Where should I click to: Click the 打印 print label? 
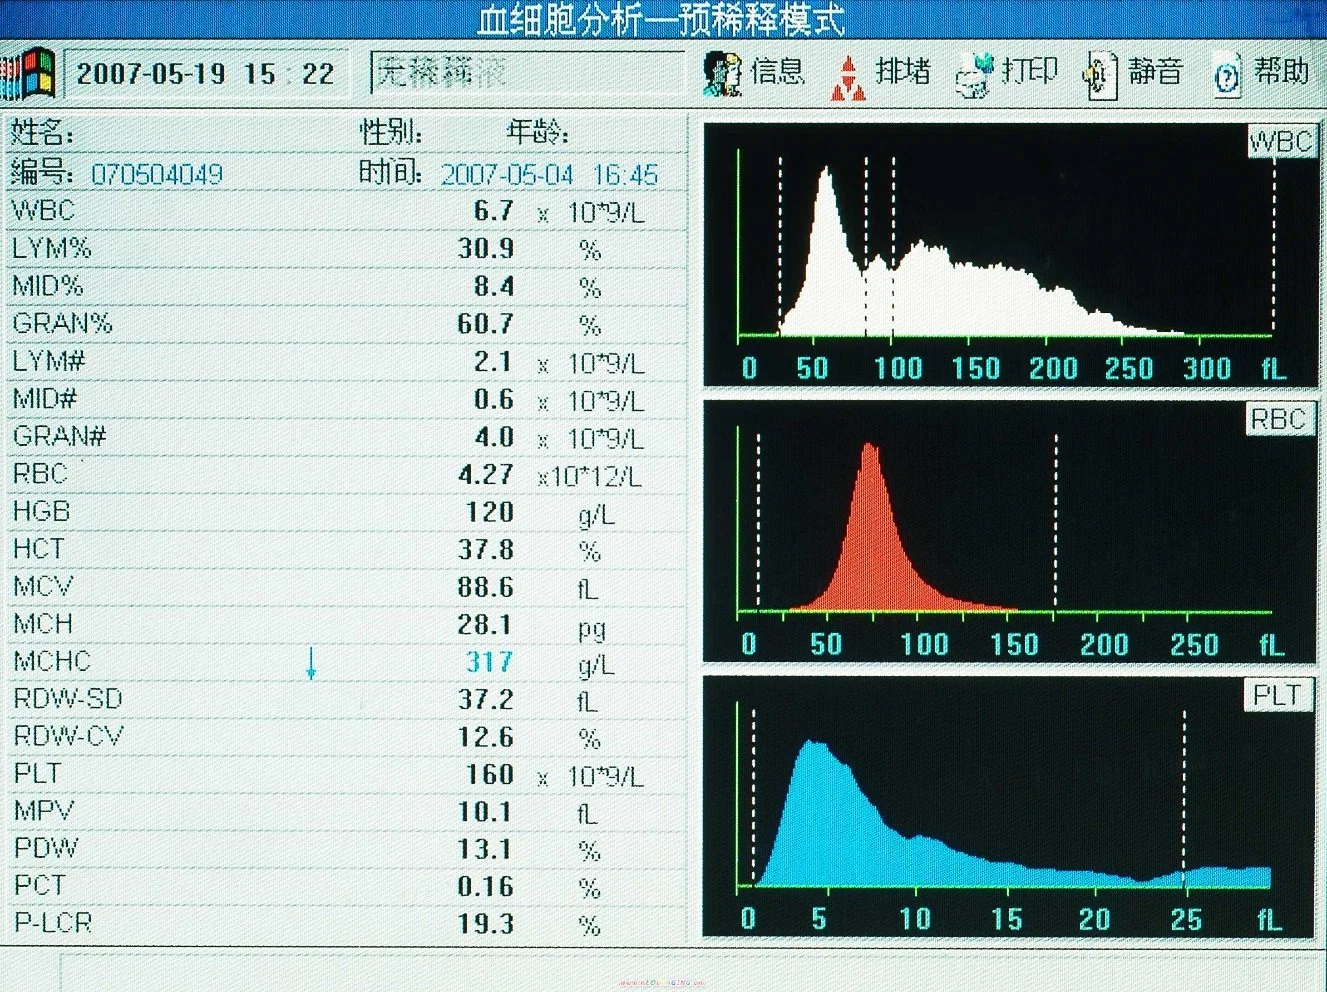pyautogui.click(x=1029, y=71)
